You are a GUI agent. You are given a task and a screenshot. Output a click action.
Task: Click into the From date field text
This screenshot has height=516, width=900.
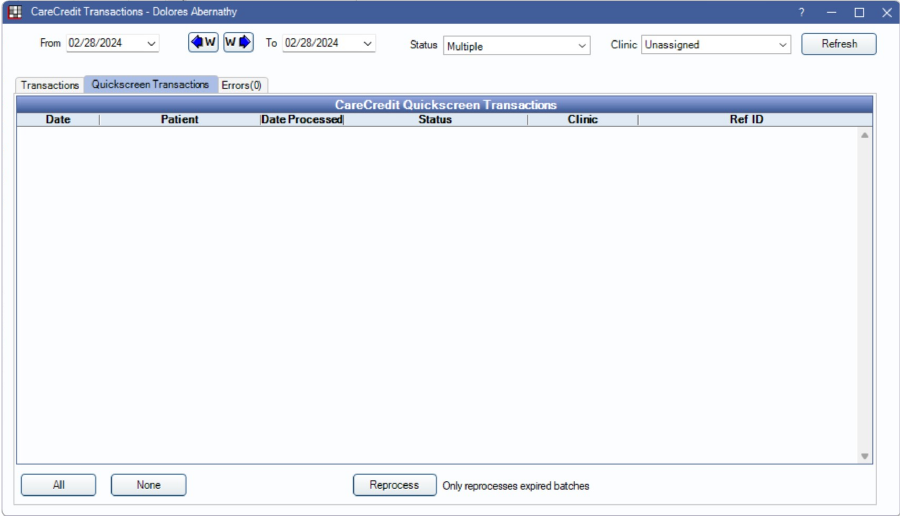coord(95,43)
